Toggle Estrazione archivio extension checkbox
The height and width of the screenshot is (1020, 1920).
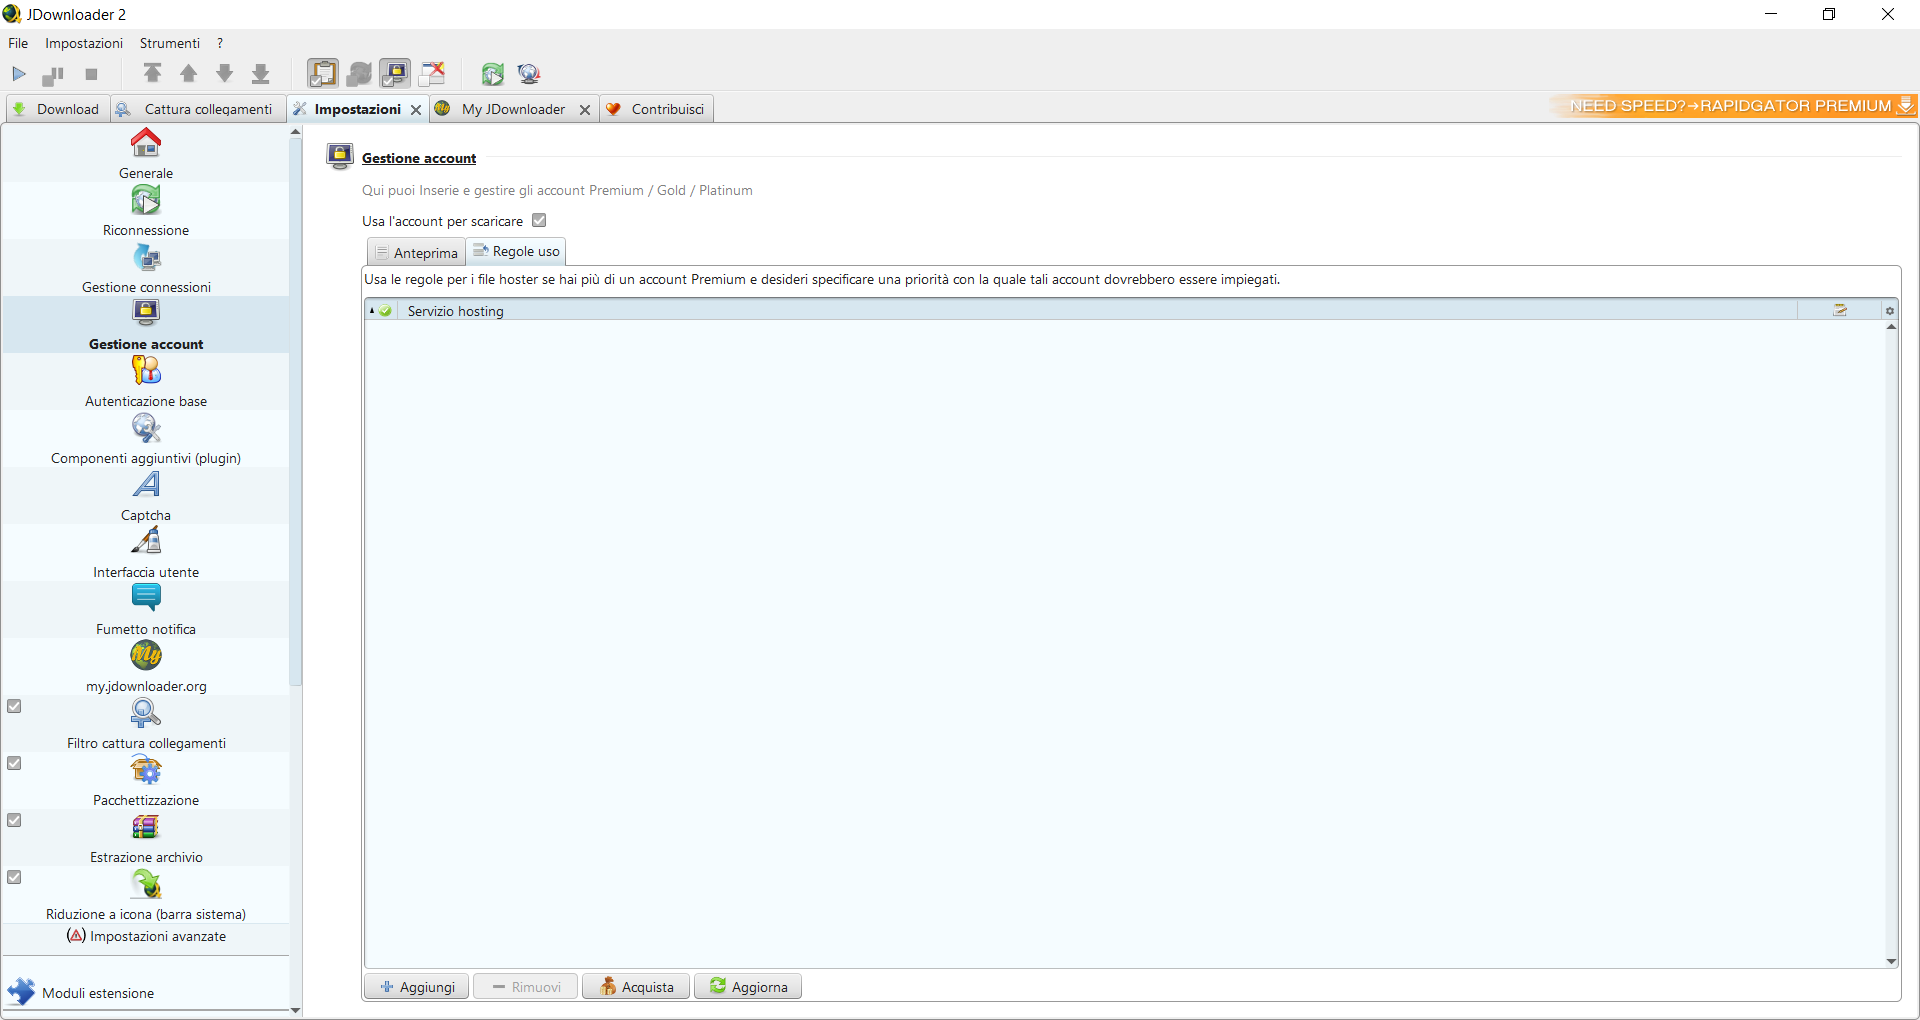[14, 820]
